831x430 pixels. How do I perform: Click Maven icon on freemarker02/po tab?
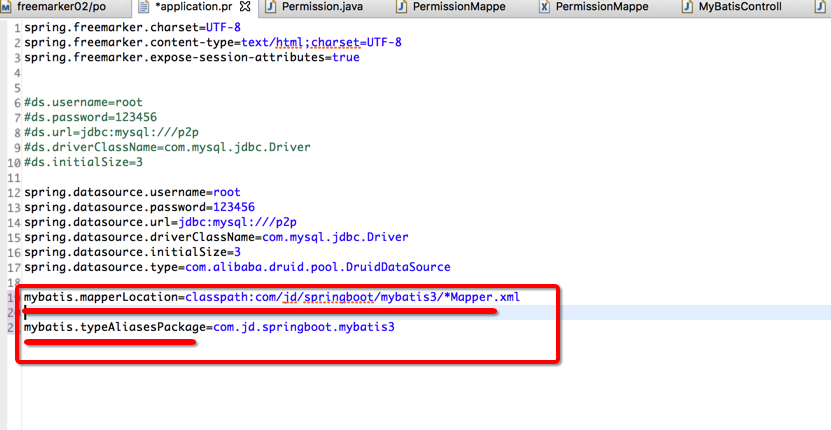pyautogui.click(x=6, y=7)
